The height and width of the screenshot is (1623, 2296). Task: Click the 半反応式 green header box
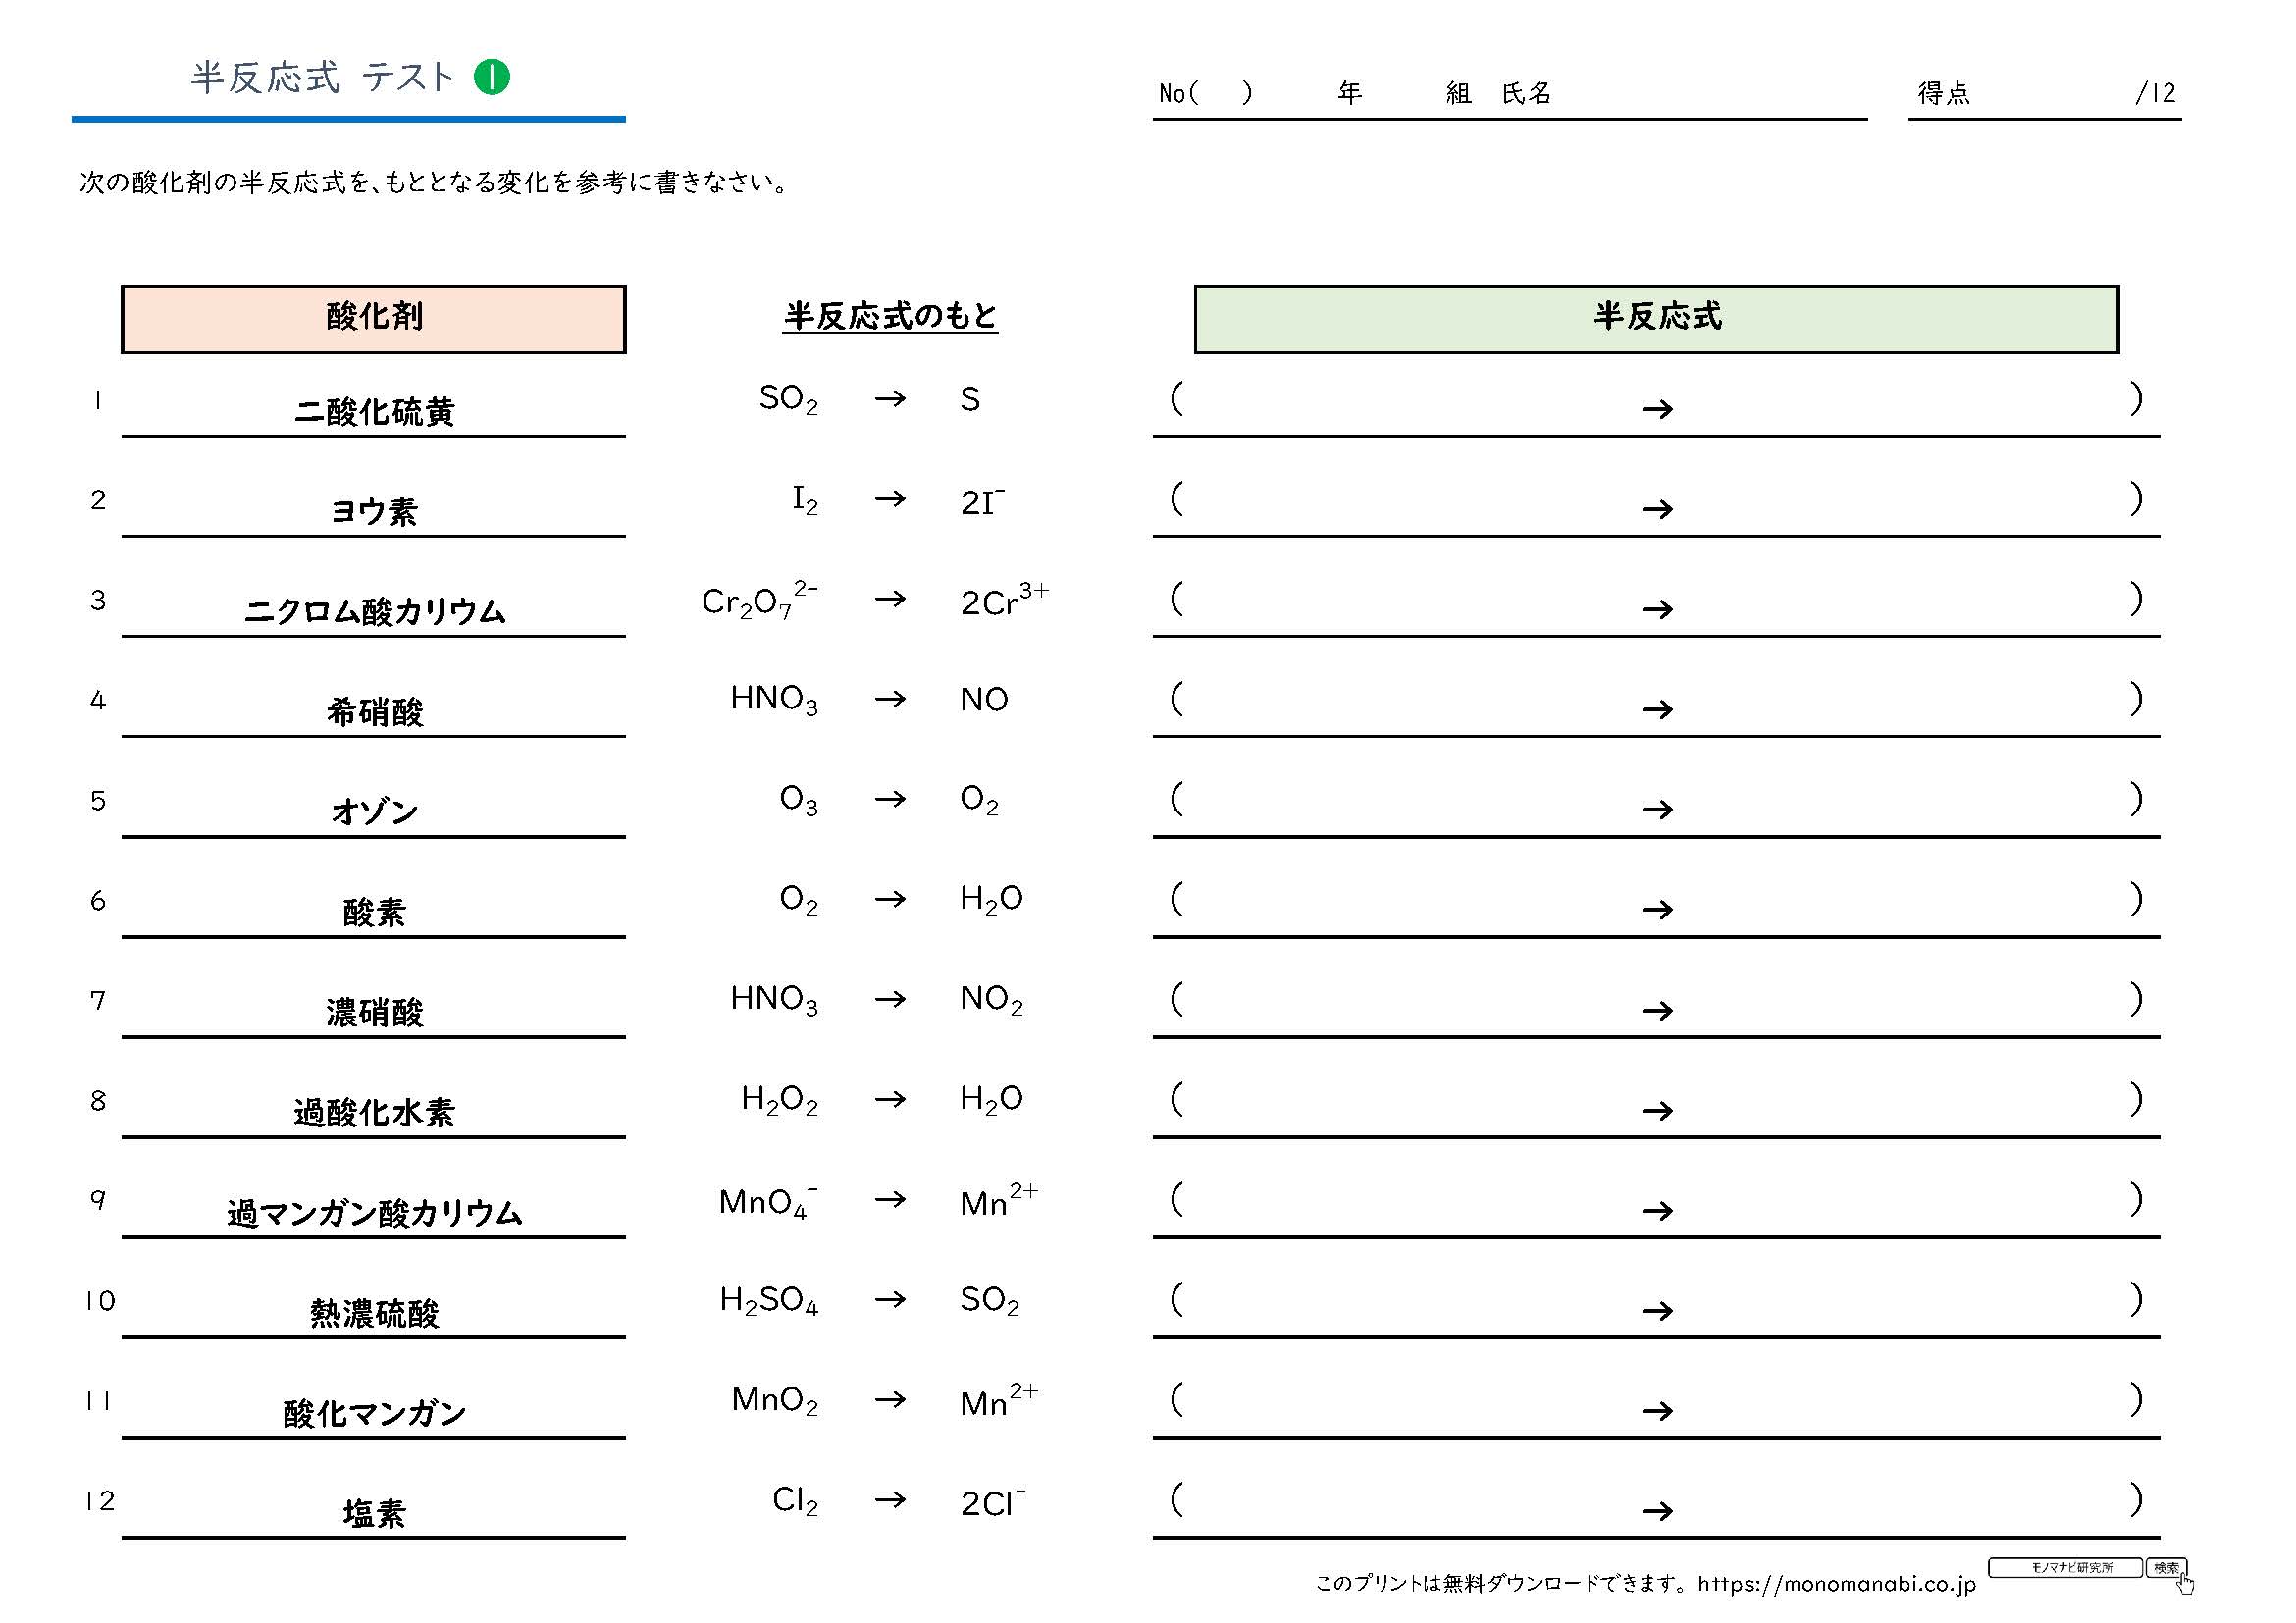pos(1656,318)
